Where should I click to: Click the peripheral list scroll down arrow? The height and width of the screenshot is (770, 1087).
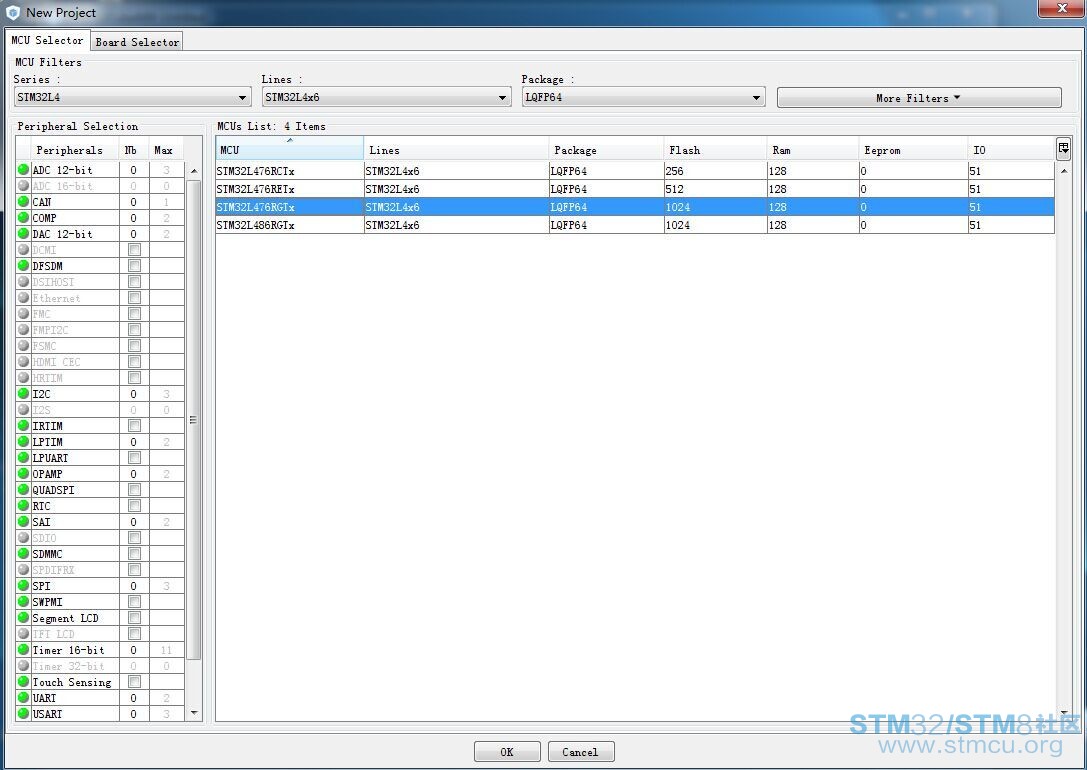(x=193, y=712)
